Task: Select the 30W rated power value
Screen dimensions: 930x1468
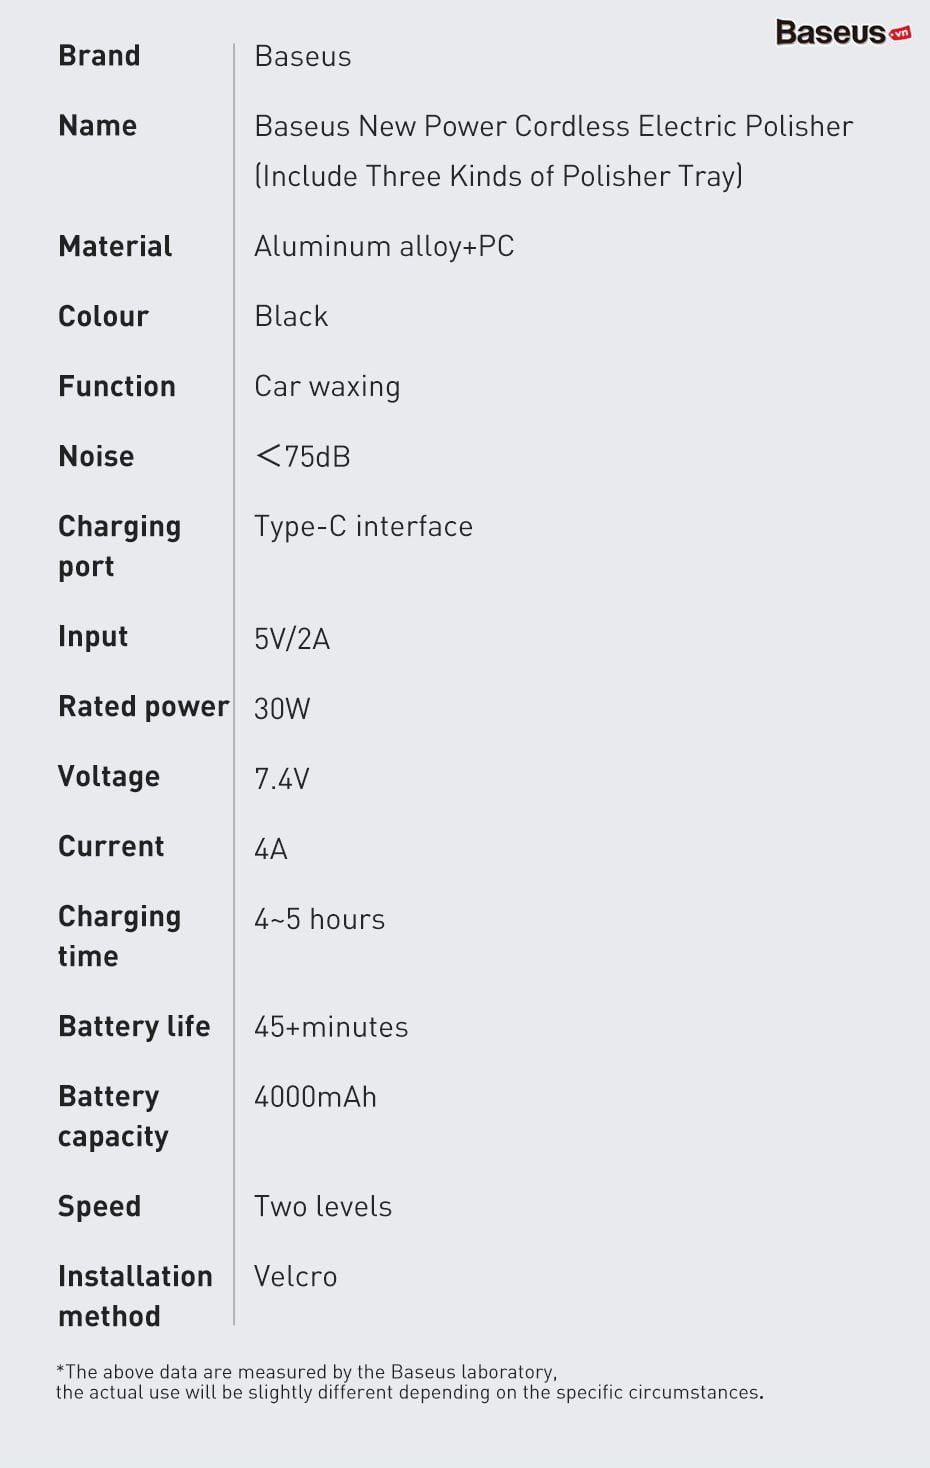Action: tap(282, 709)
